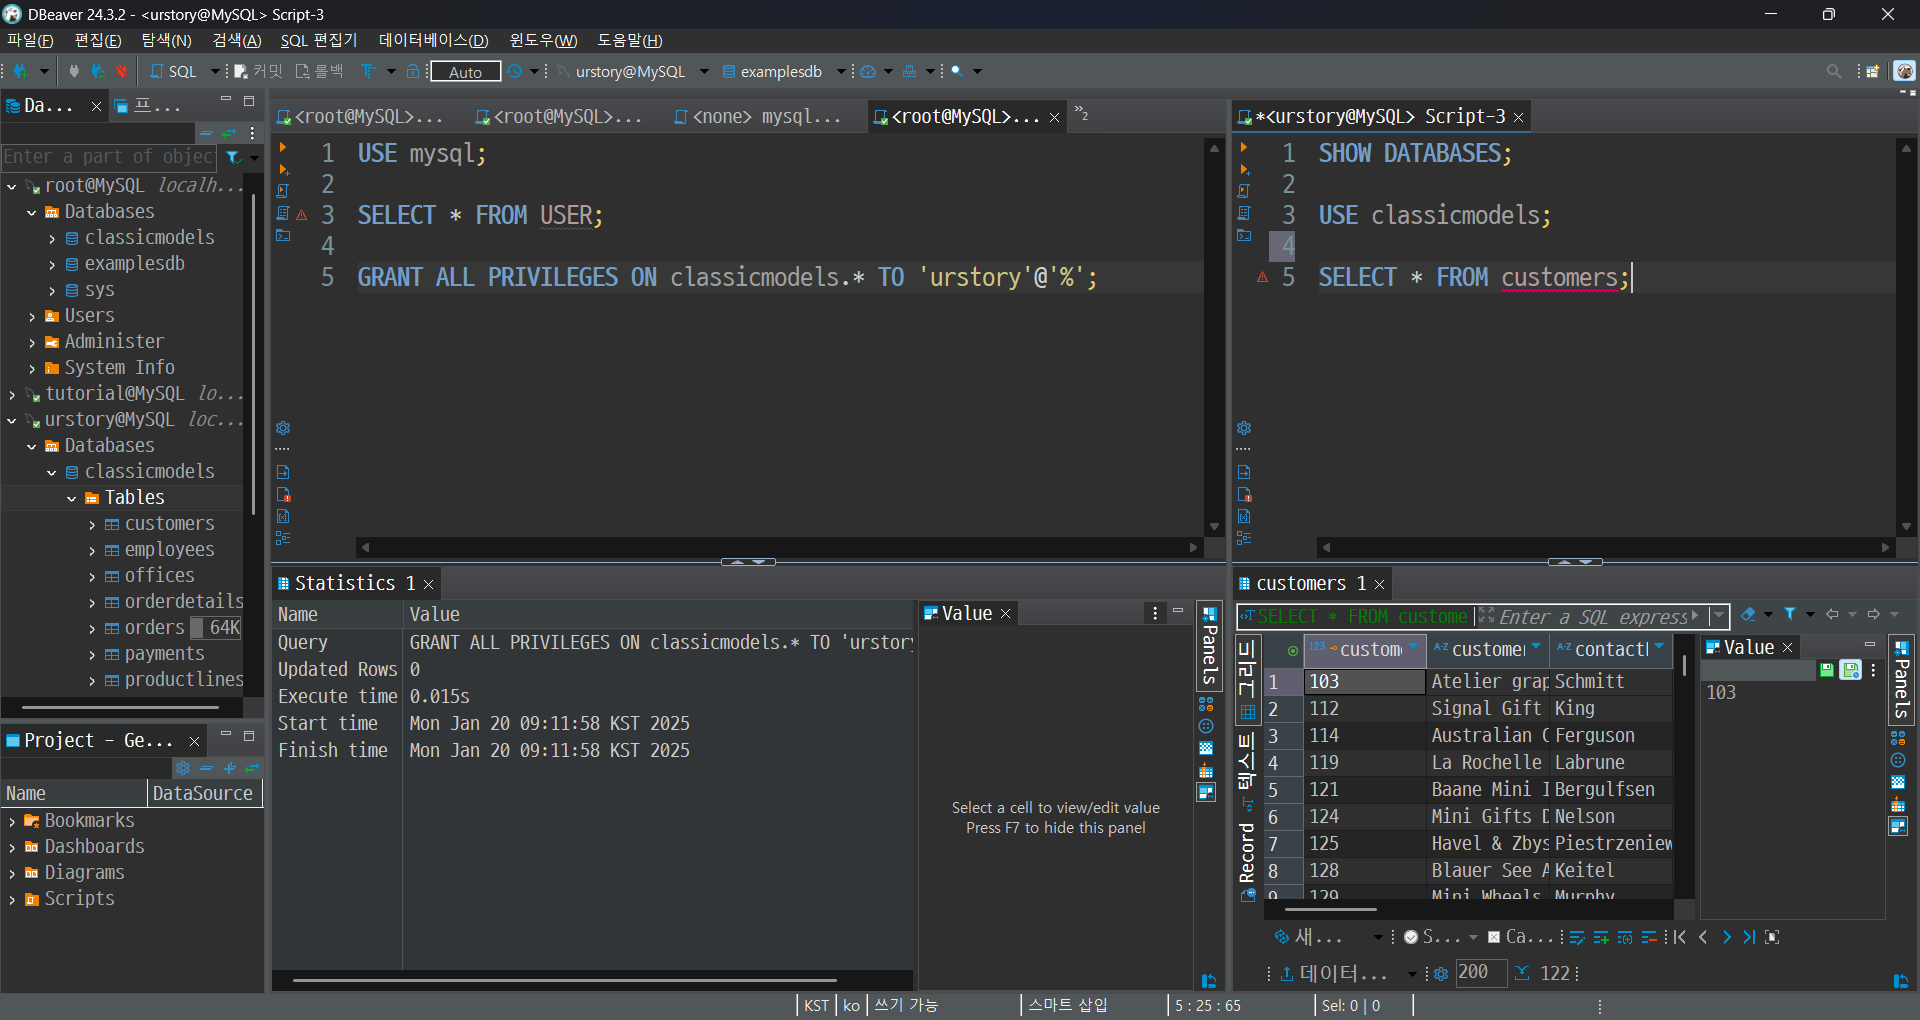Click the dashboard gauge icon in toolbar
Viewport: 1920px width, 1020px height.
point(868,71)
